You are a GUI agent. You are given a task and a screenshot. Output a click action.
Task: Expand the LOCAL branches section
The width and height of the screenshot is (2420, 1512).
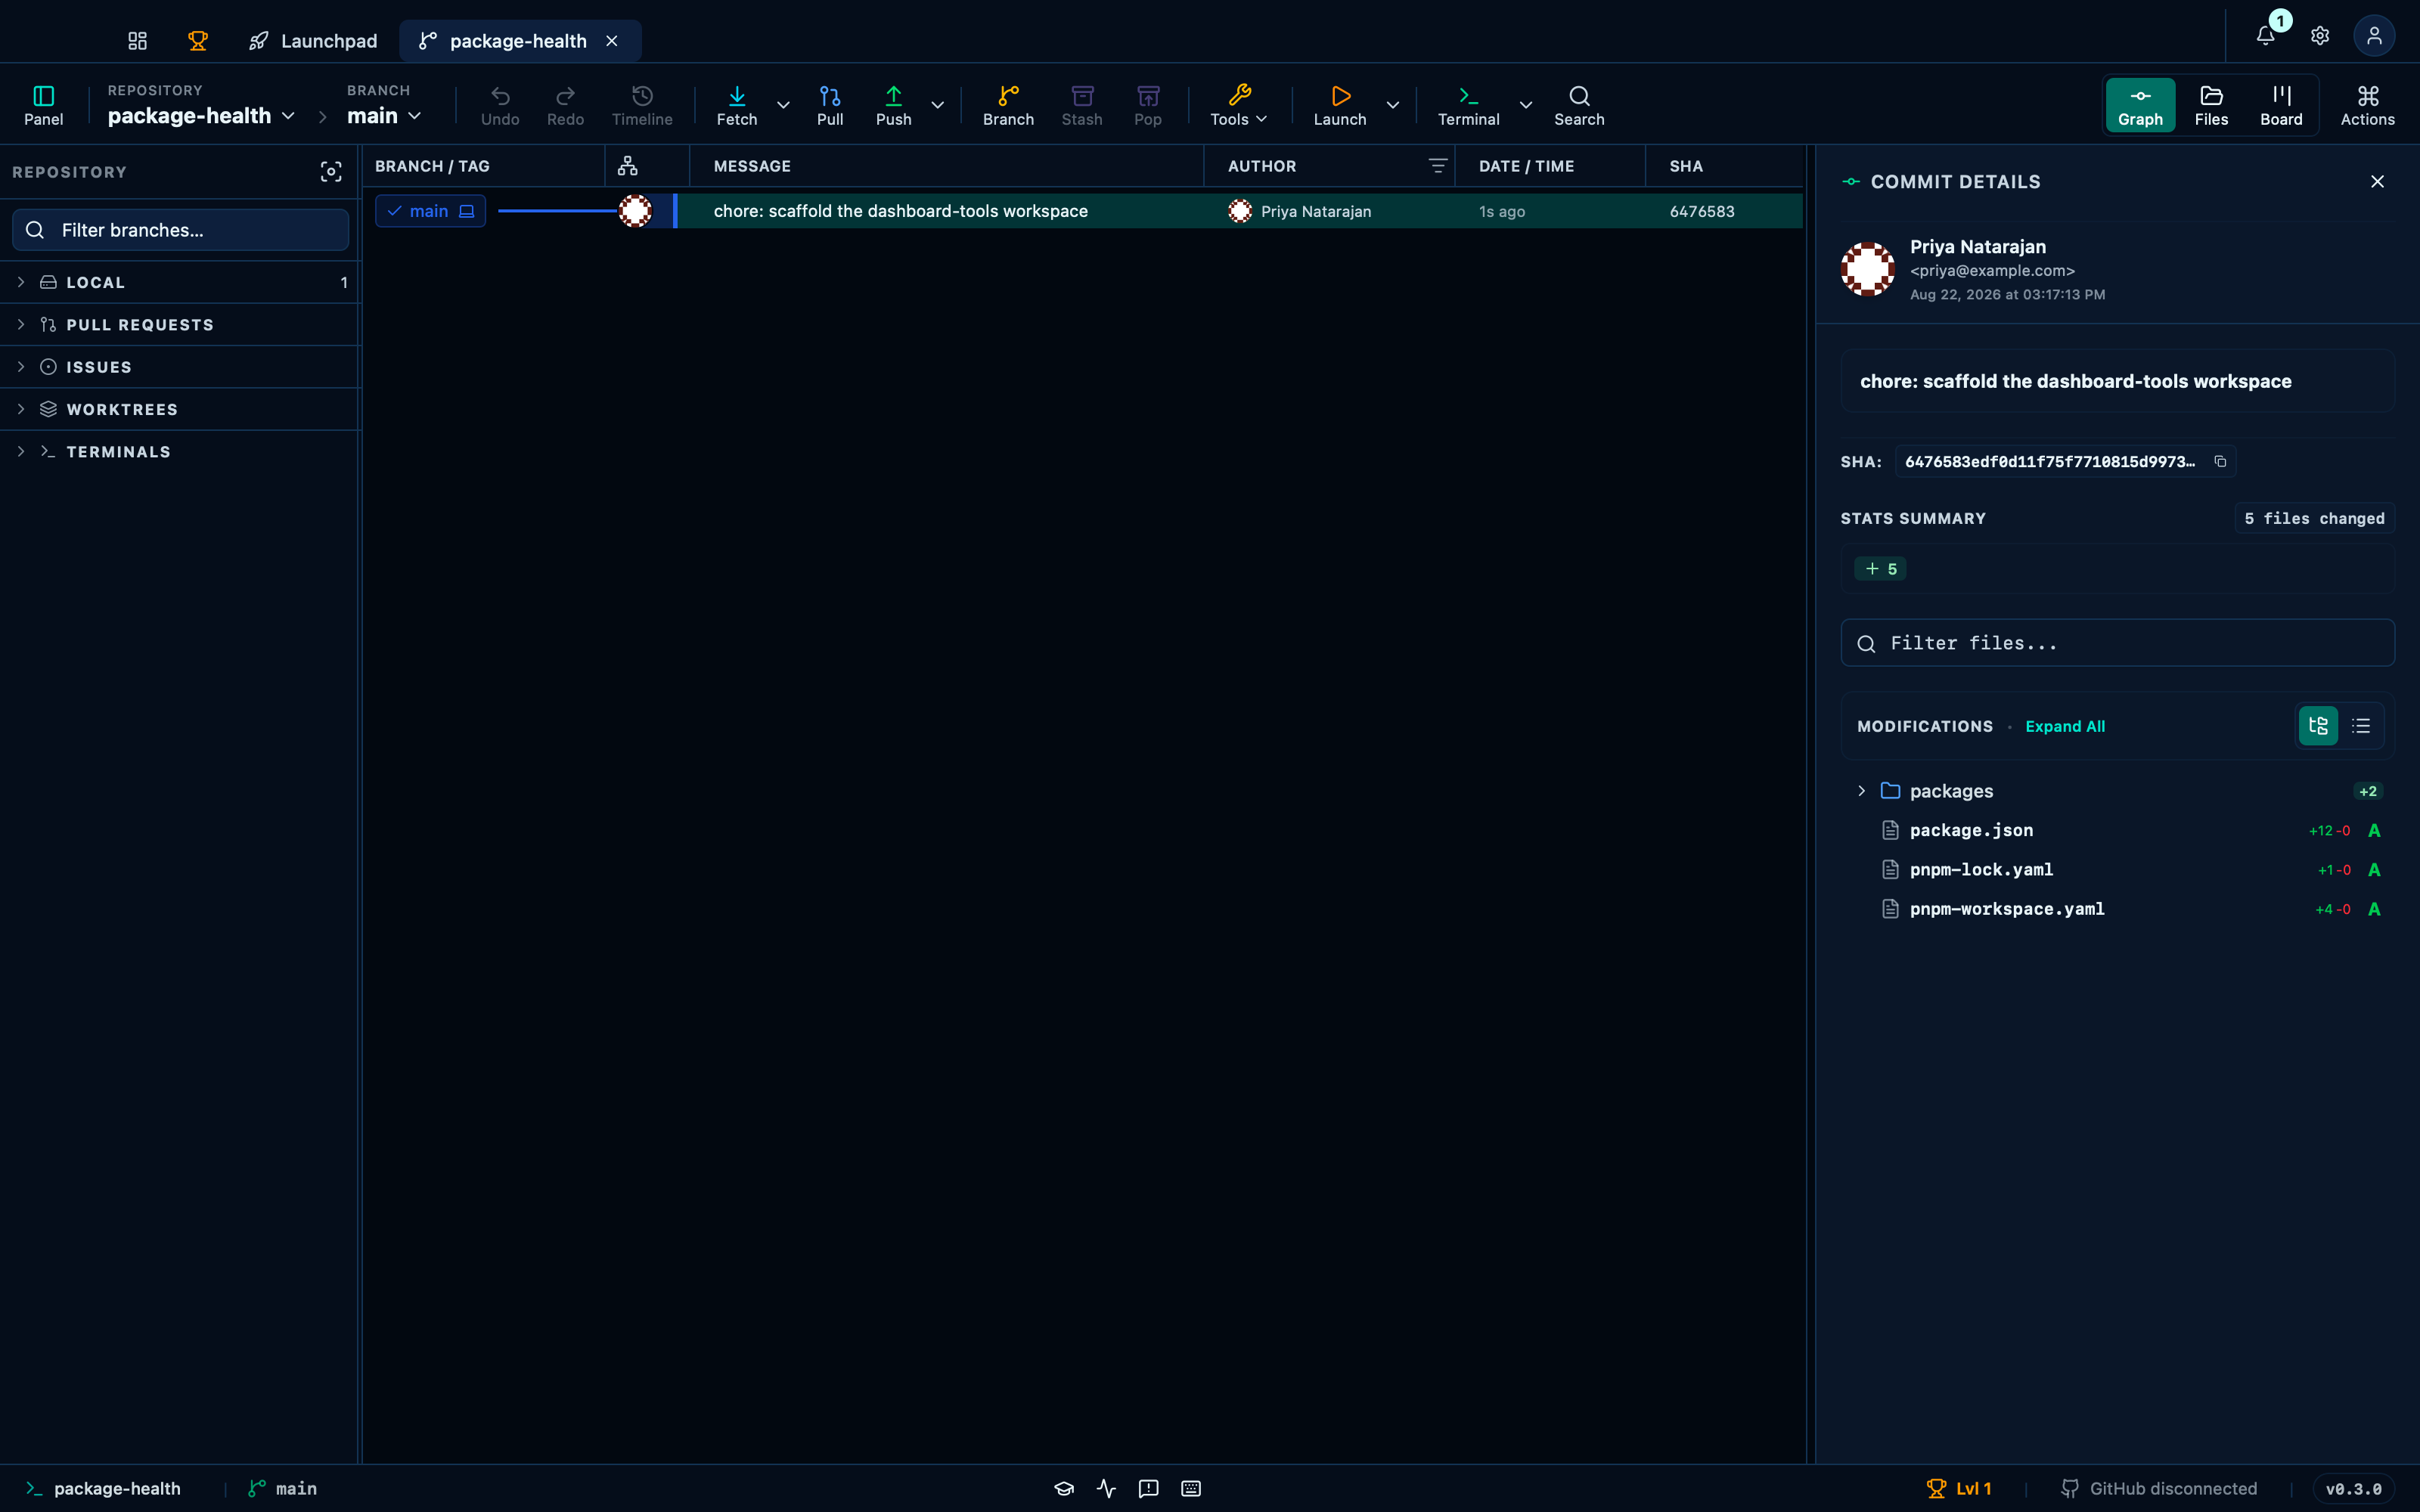coord(180,282)
